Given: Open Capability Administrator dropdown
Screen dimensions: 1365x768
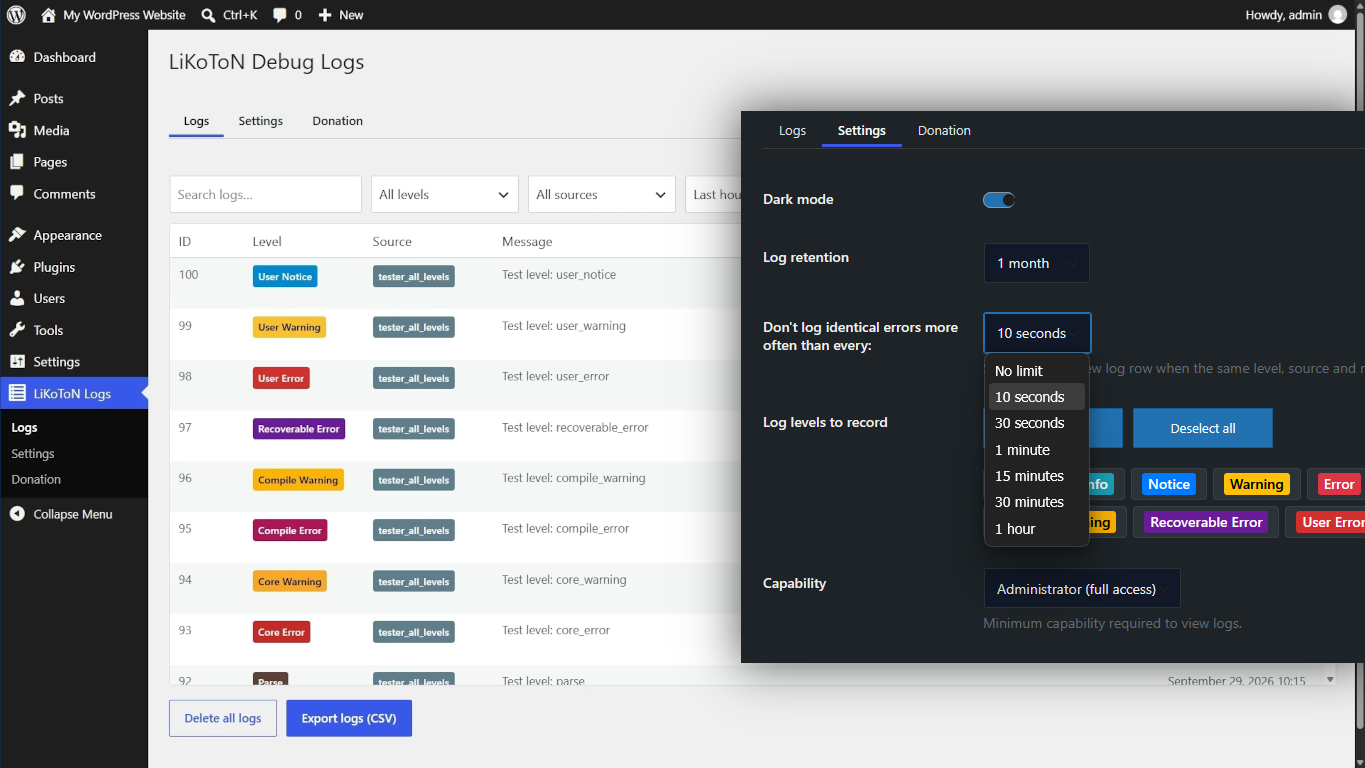Looking at the screenshot, I should [1082, 589].
